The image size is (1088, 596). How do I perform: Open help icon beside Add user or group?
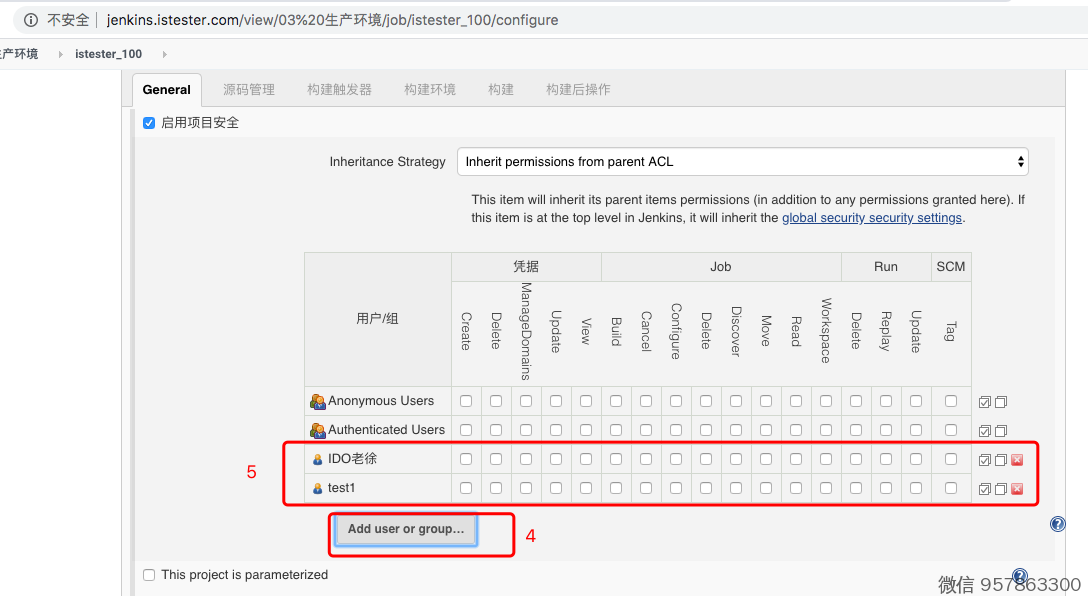tap(1057, 524)
